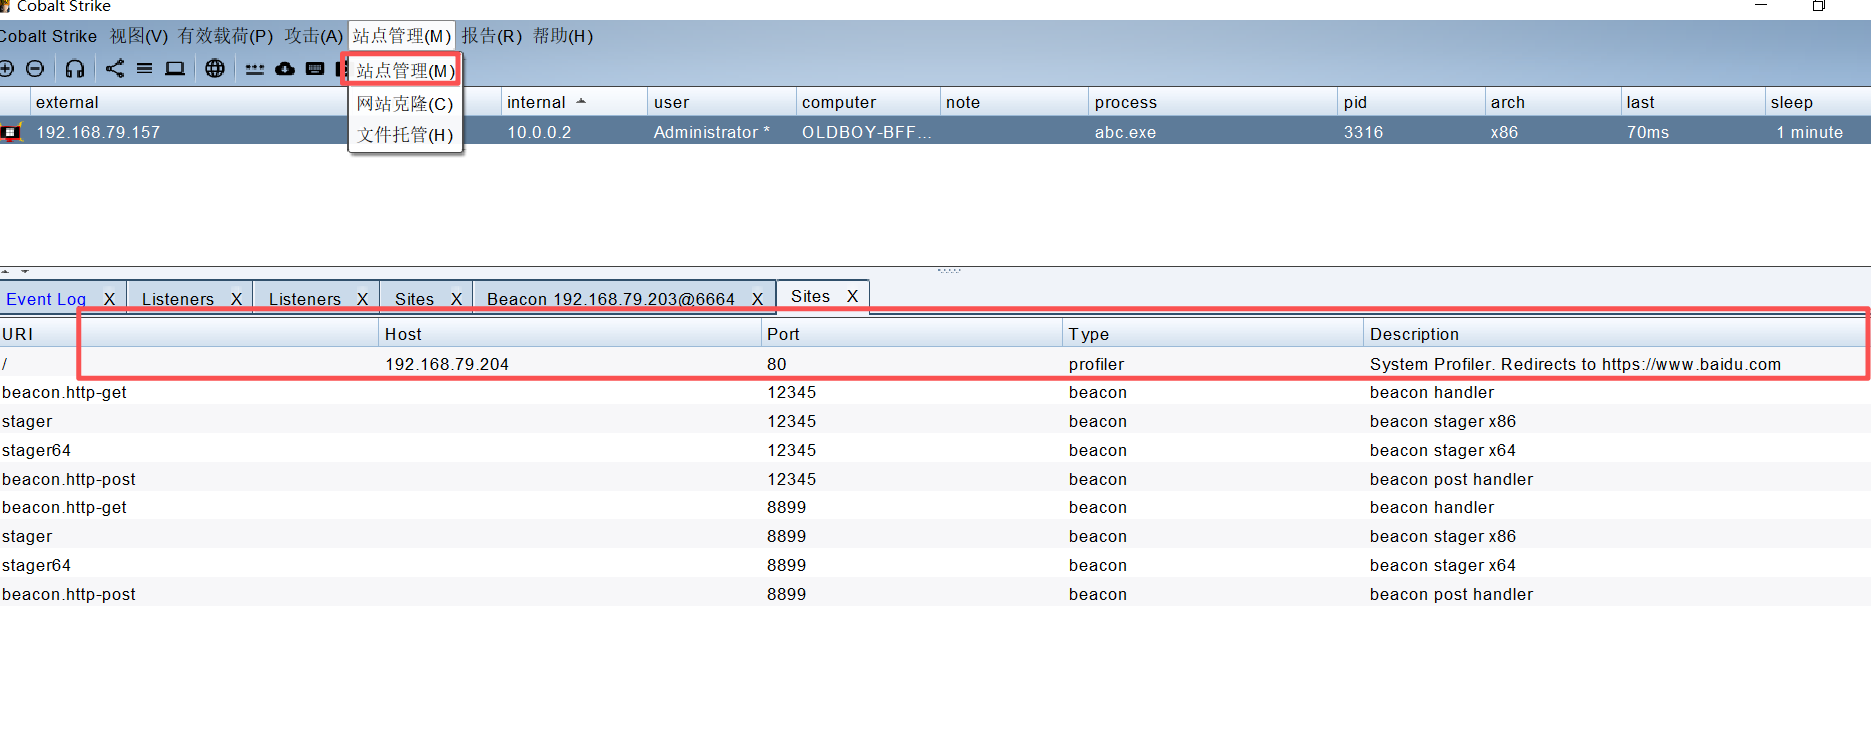Viewport: 1871px width, 736px height.
Task: Select the profiler site 192.168.79.204
Action: tap(935, 364)
